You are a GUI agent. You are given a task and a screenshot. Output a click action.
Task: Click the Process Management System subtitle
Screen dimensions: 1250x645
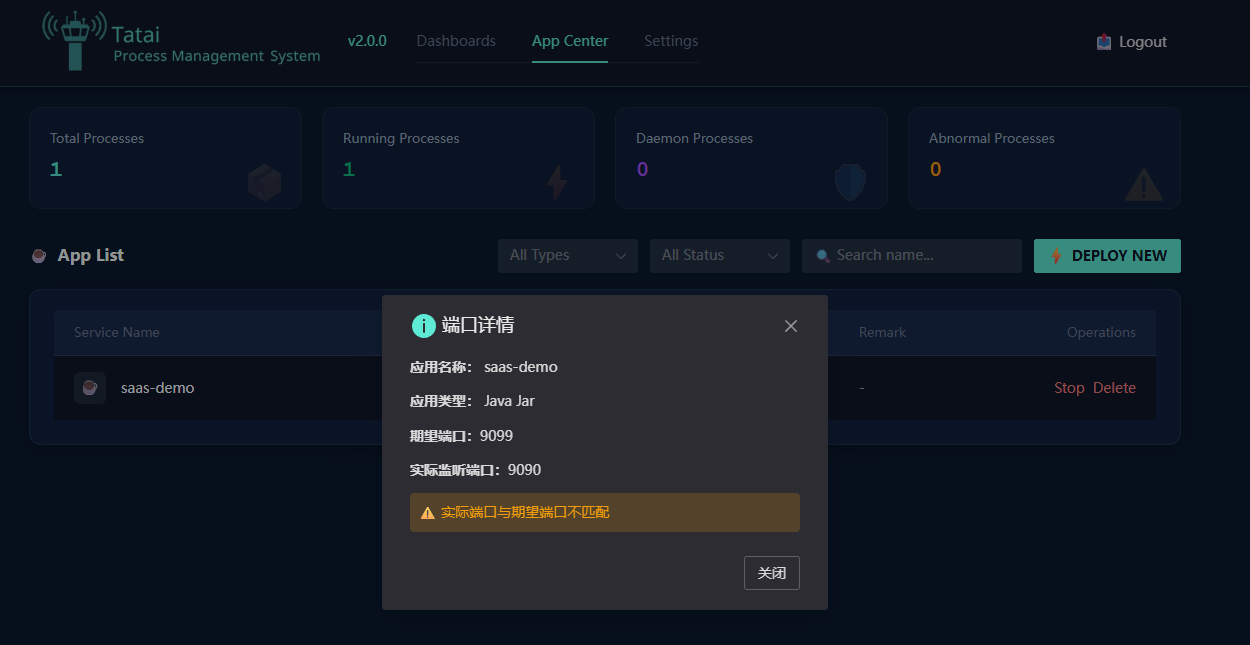click(217, 56)
